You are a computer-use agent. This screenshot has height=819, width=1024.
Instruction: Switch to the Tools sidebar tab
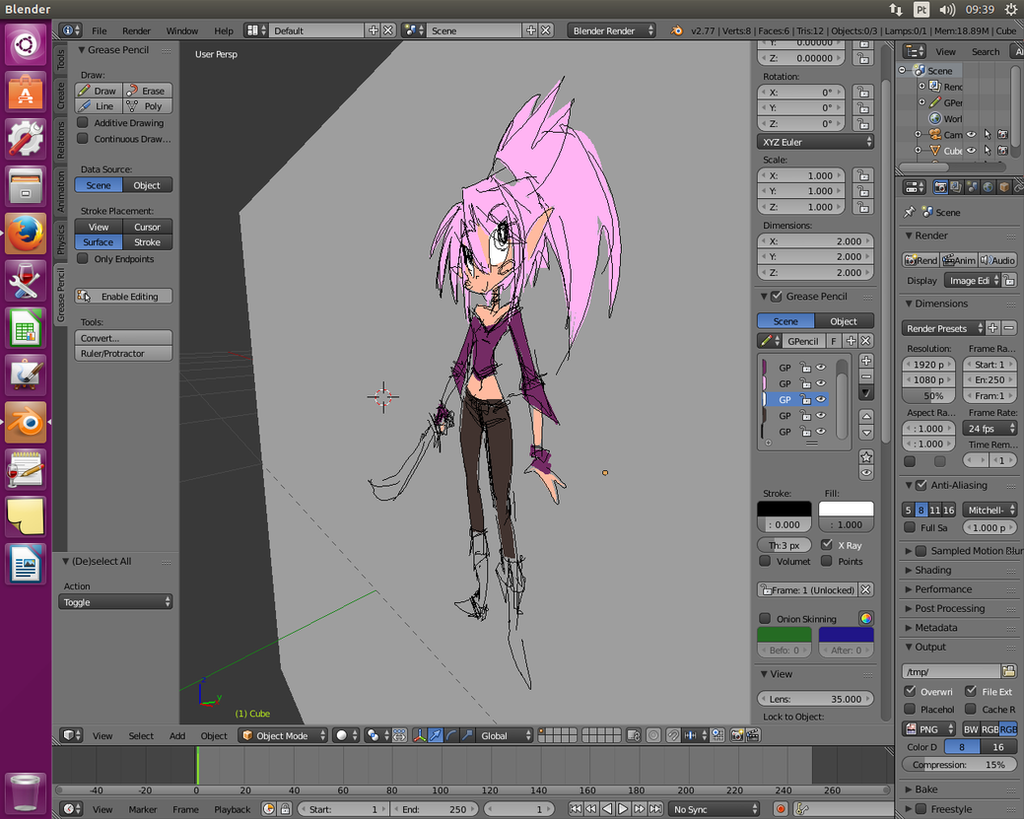60,59
